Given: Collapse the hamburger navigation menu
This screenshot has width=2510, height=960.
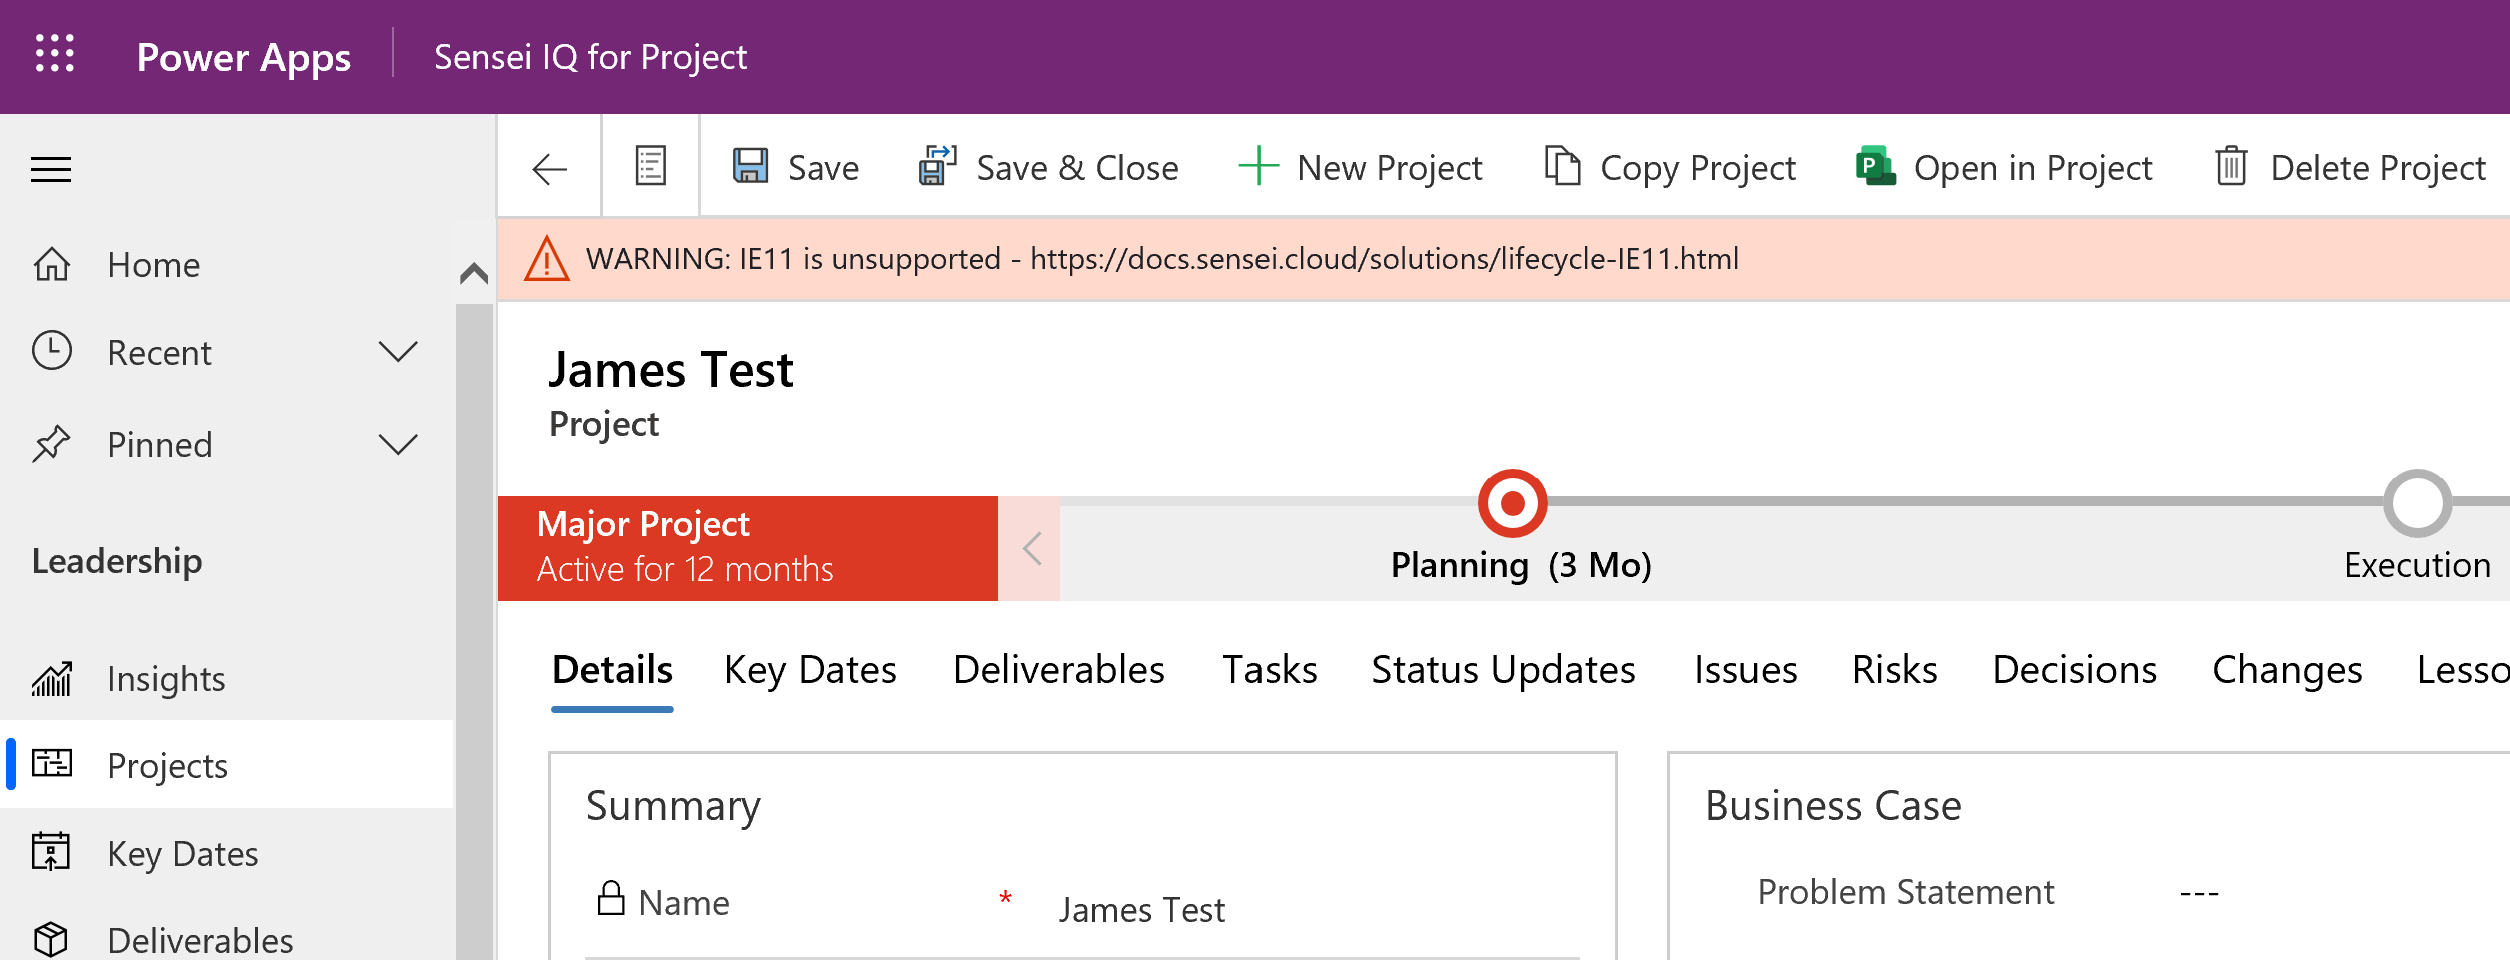Looking at the screenshot, I should (x=51, y=170).
